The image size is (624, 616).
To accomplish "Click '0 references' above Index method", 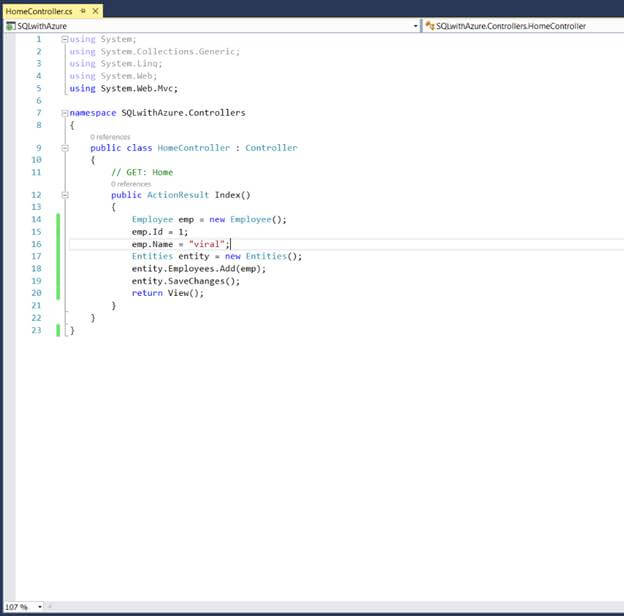I will click(x=131, y=184).
